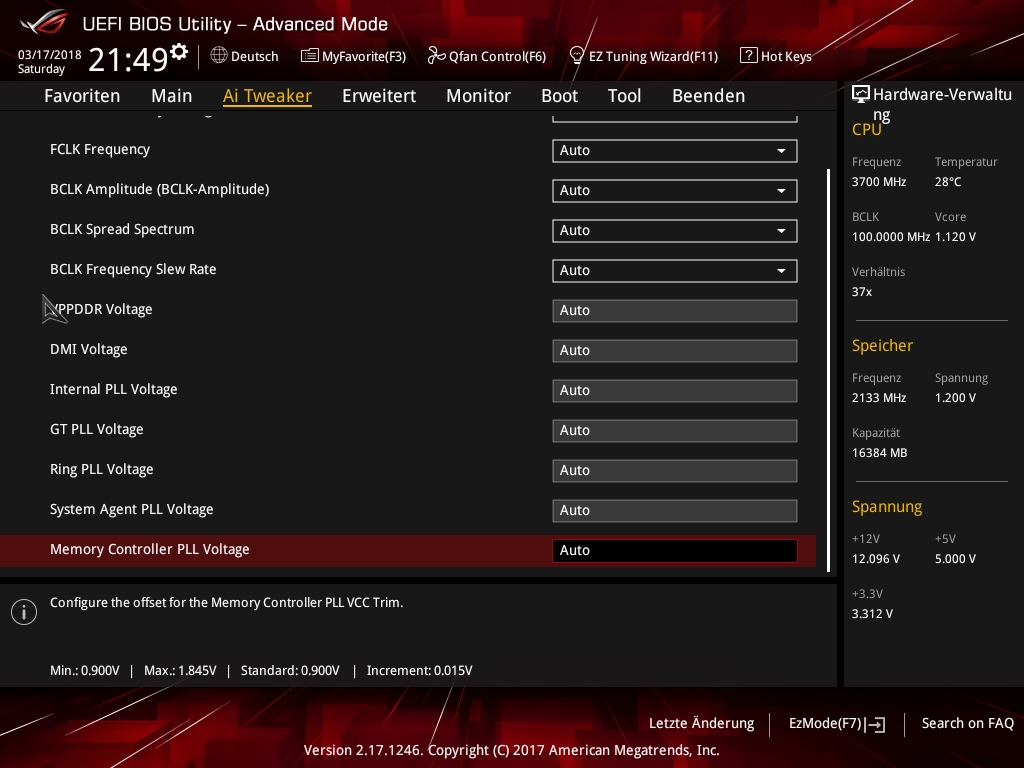Open Hot Keys text button
The width and height of the screenshot is (1024, 768).
786,56
